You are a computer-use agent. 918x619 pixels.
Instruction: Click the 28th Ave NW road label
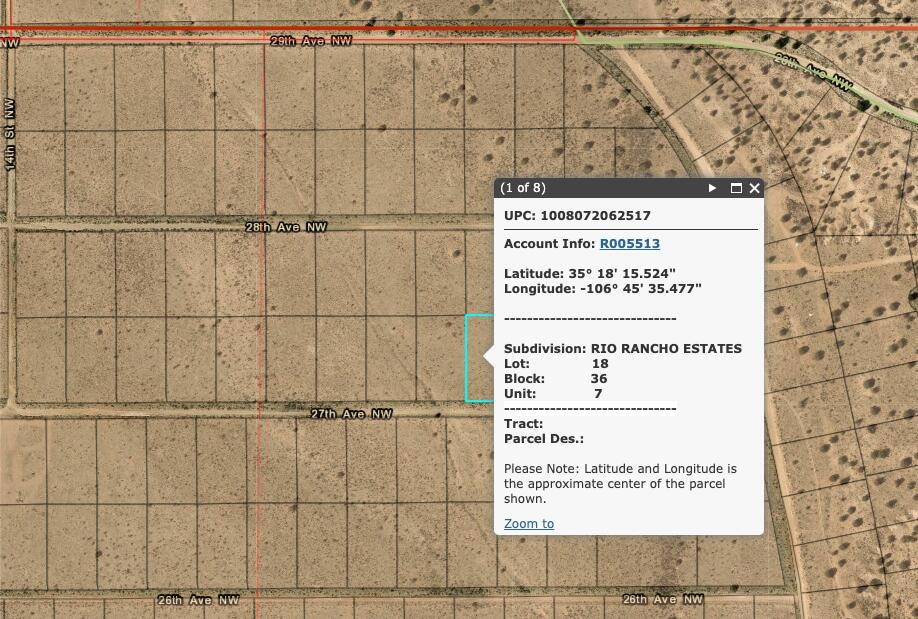pos(286,227)
